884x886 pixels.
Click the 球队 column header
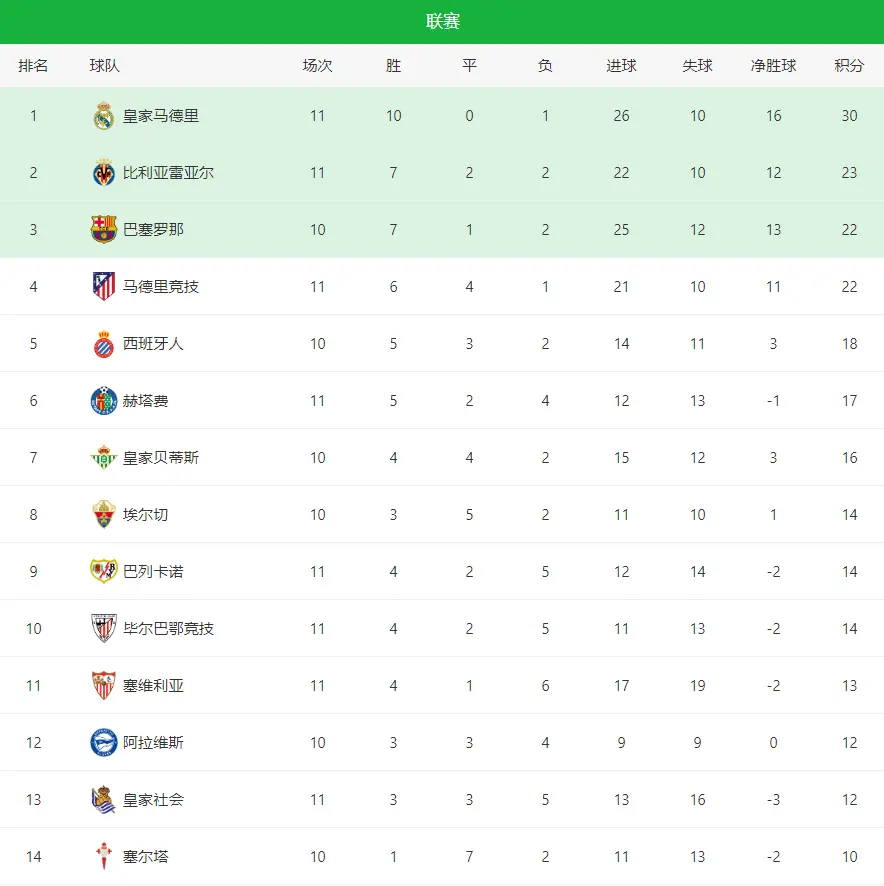pos(104,66)
